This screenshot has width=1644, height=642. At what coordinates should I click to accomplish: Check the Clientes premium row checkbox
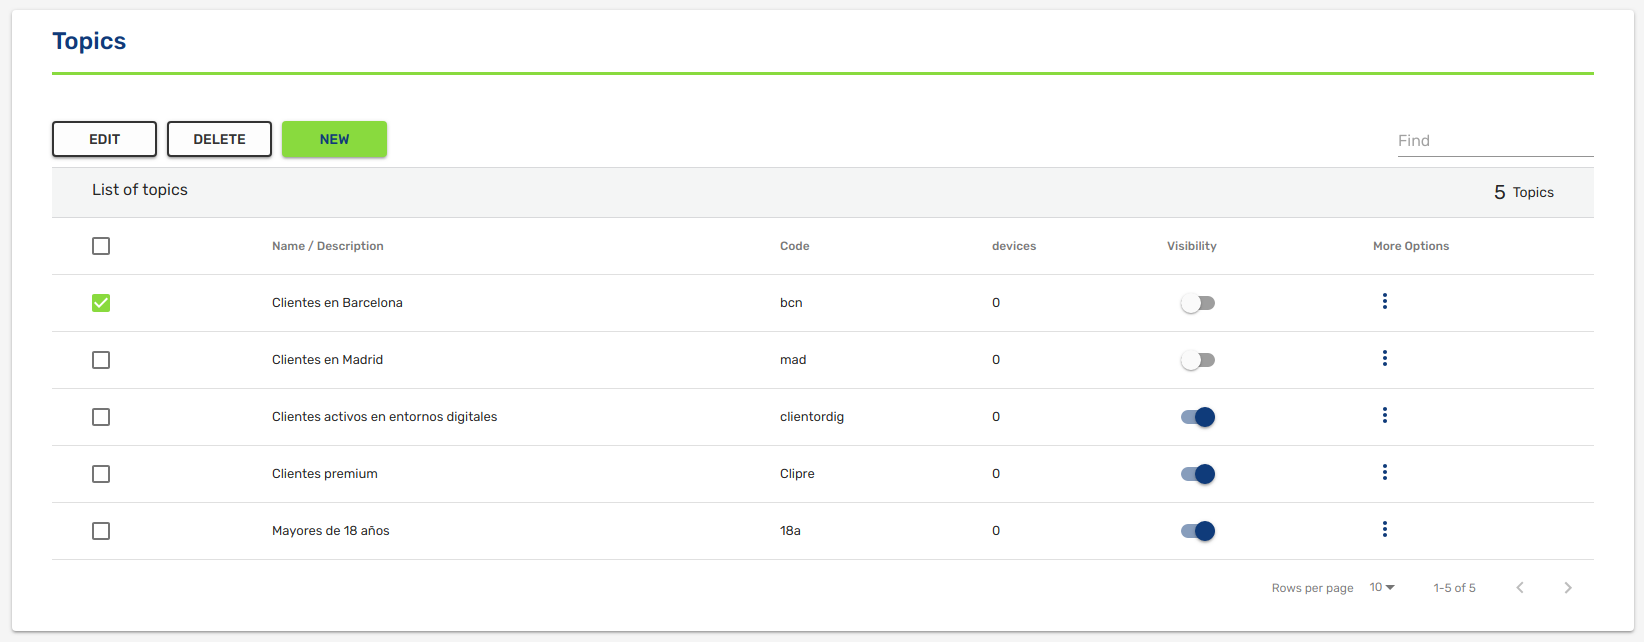point(101,474)
